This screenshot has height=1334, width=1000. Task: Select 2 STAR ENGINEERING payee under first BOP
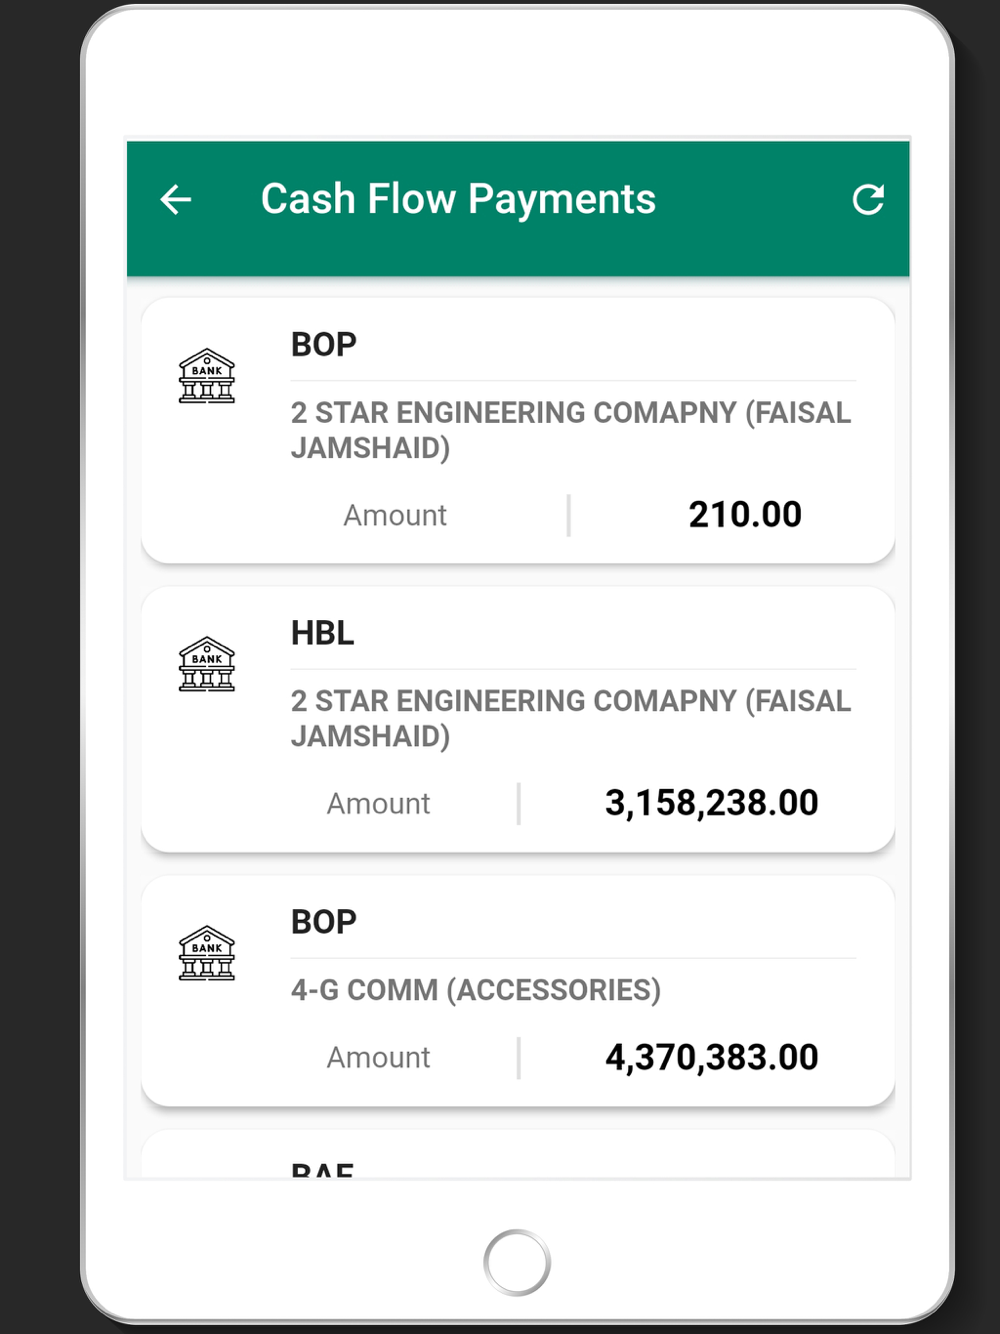coord(571,430)
